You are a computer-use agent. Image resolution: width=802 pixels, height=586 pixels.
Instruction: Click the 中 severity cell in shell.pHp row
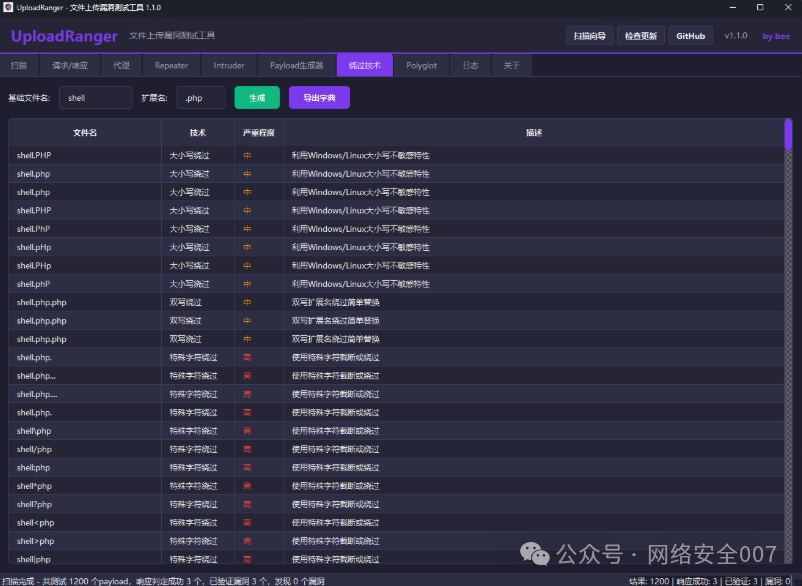tap(259, 247)
